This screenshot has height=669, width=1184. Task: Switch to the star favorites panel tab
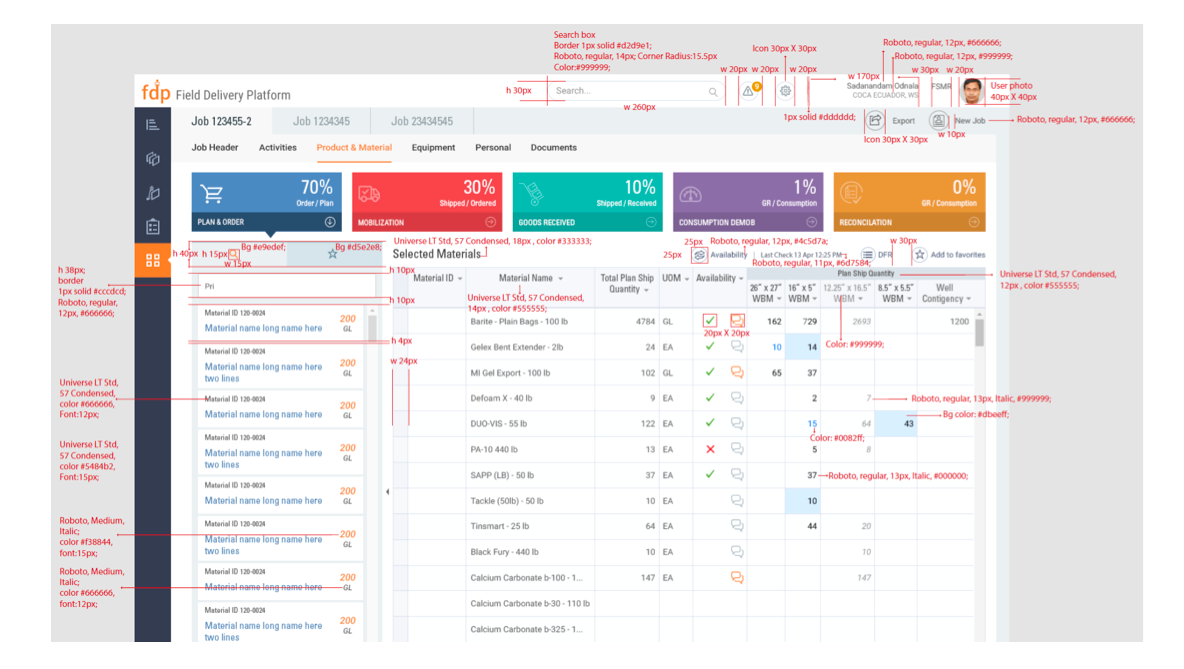coord(332,254)
